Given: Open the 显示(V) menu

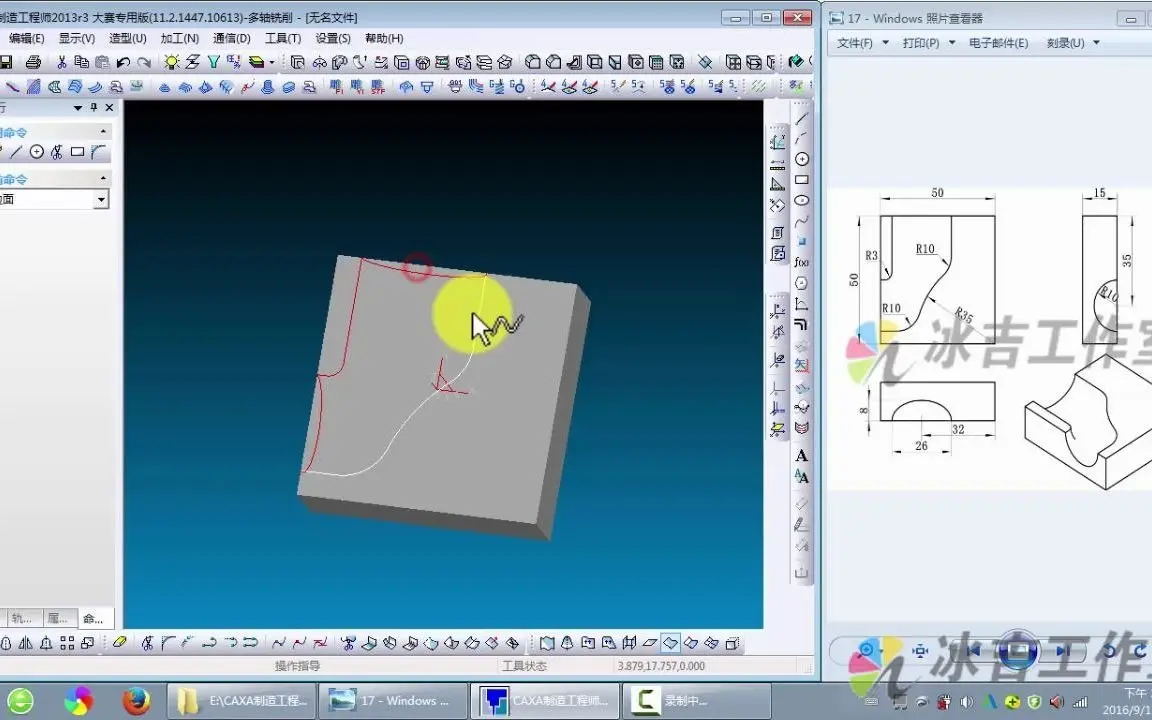Looking at the screenshot, I should point(76,38).
